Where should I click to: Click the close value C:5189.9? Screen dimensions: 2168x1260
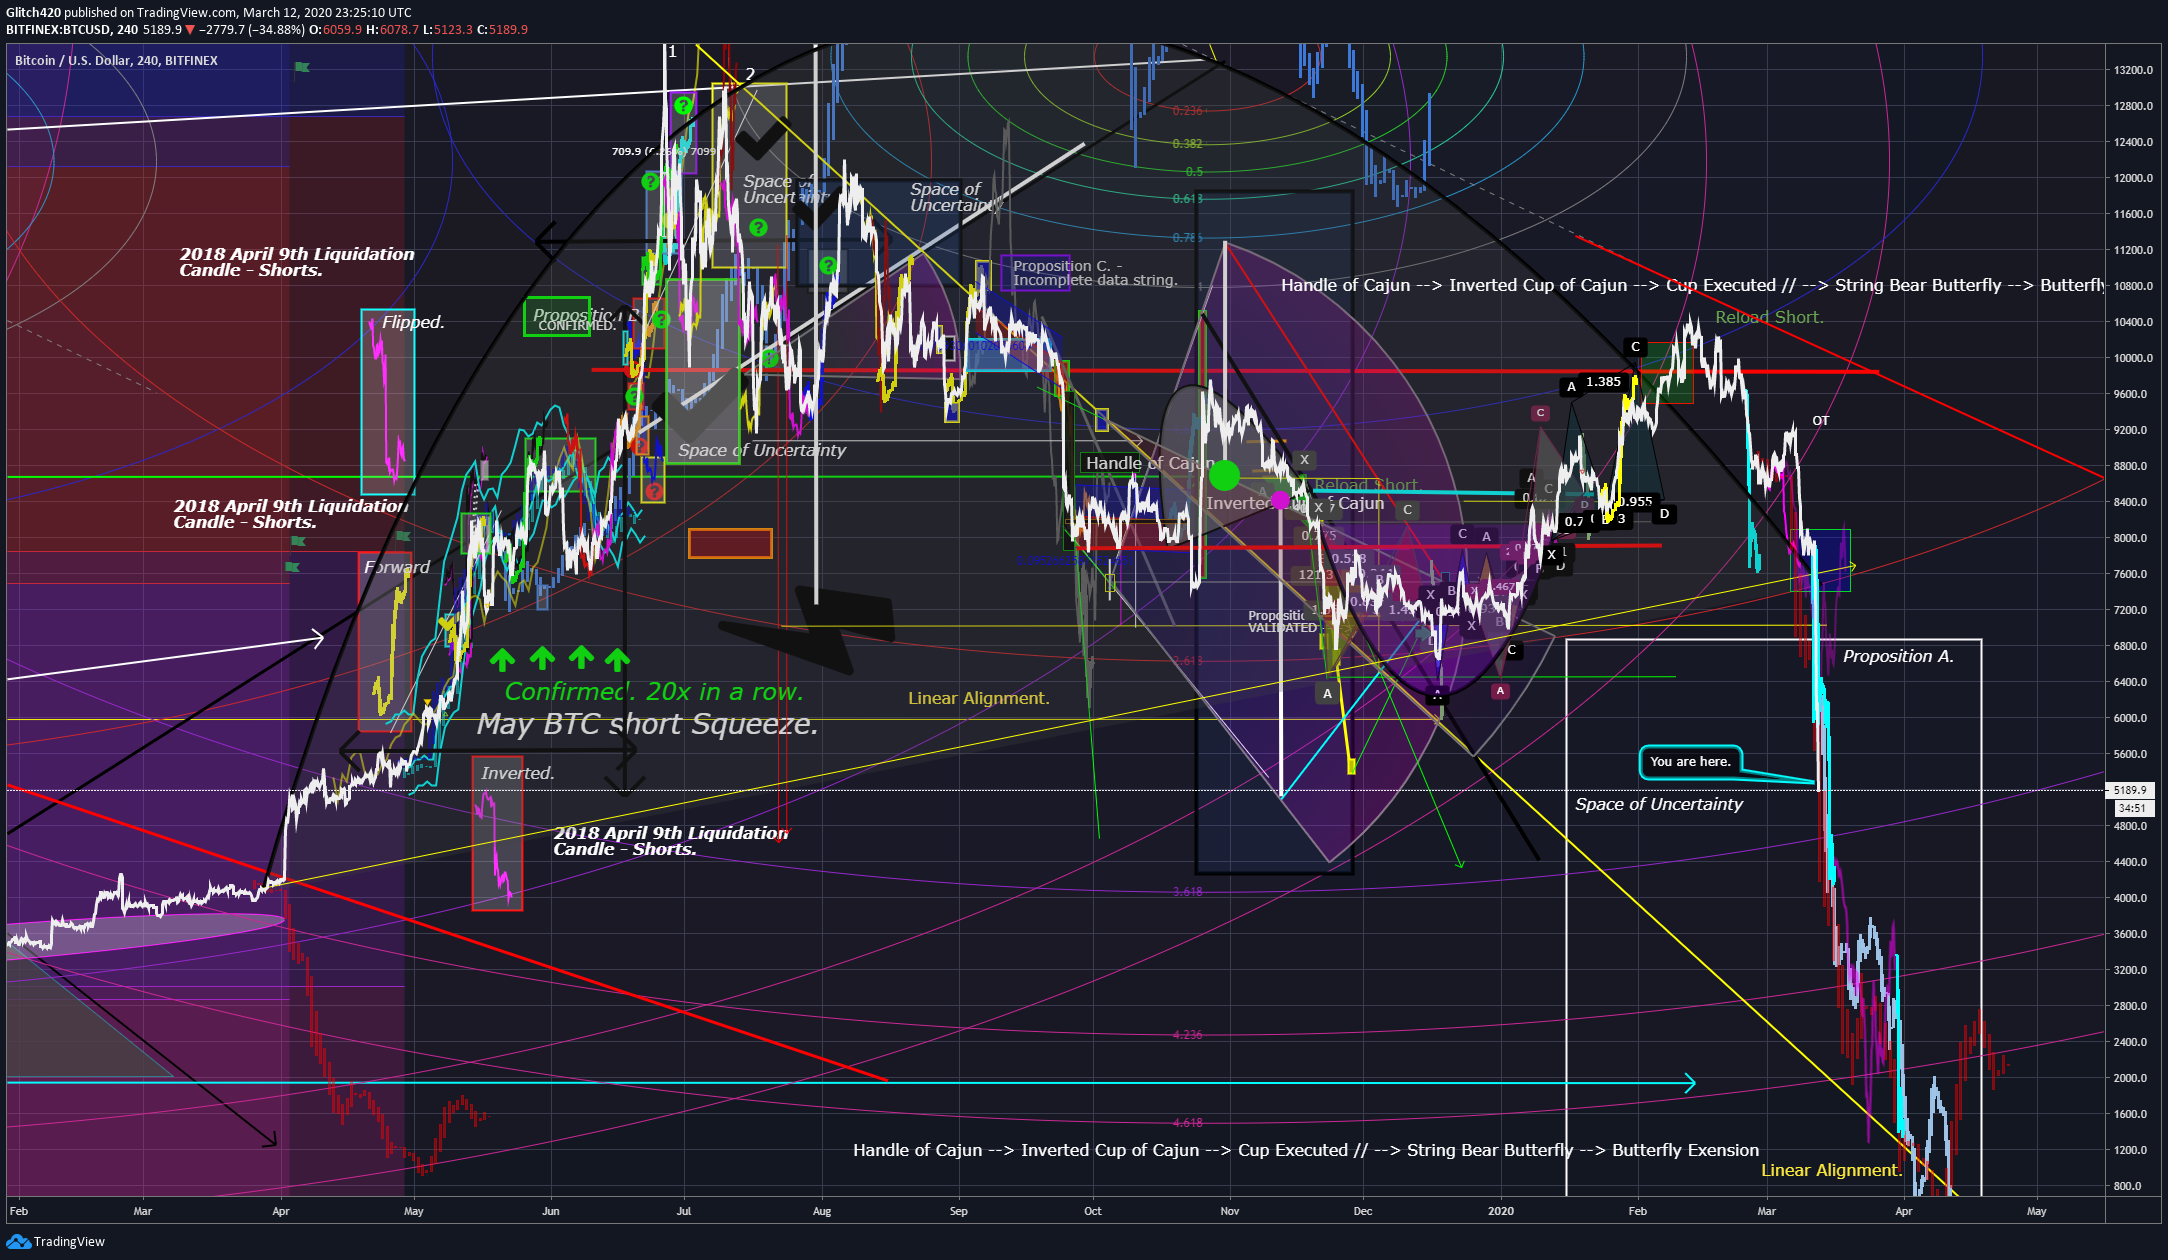(x=502, y=30)
